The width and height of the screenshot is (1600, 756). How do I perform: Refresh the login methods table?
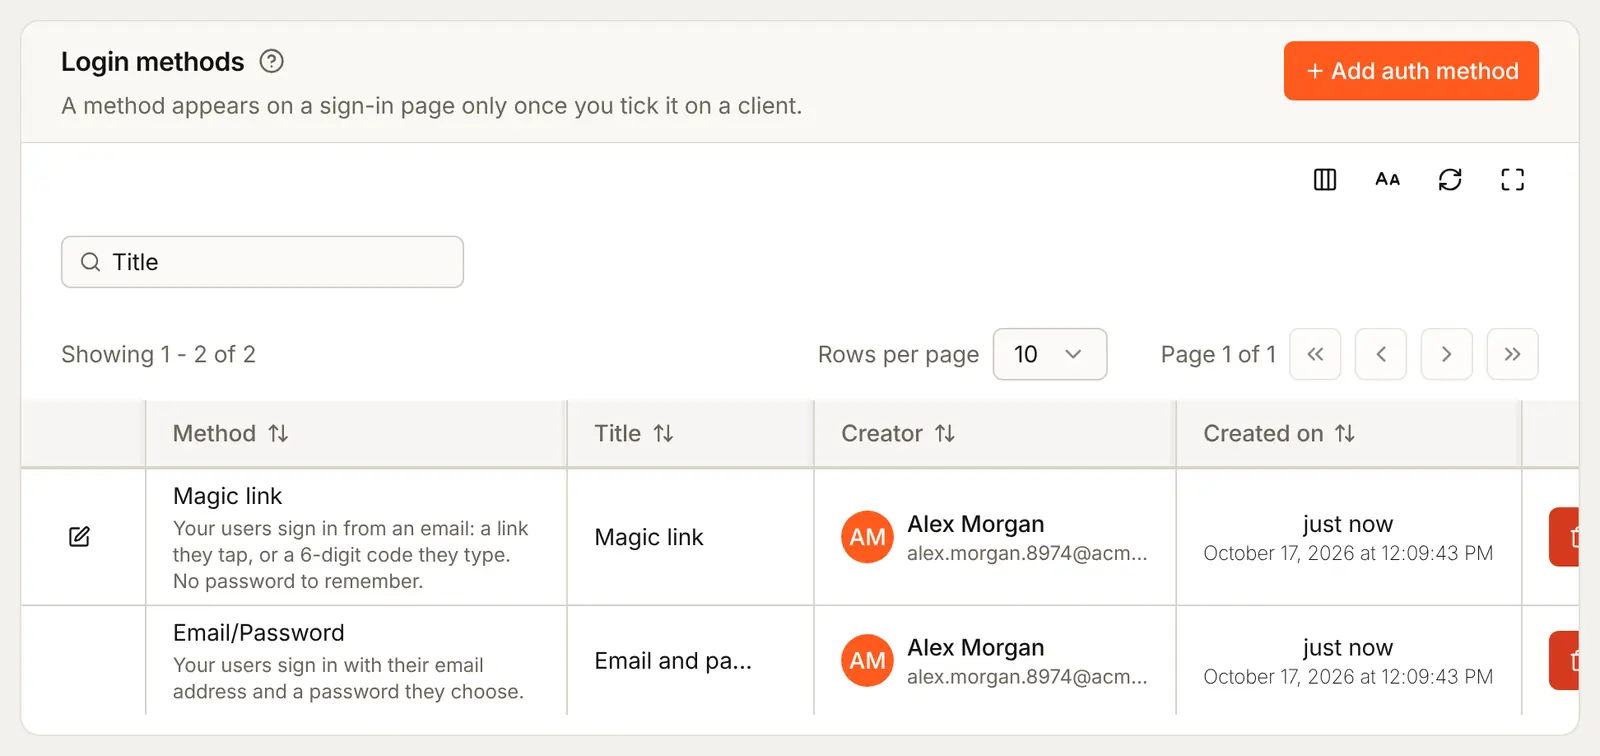pyautogui.click(x=1450, y=179)
